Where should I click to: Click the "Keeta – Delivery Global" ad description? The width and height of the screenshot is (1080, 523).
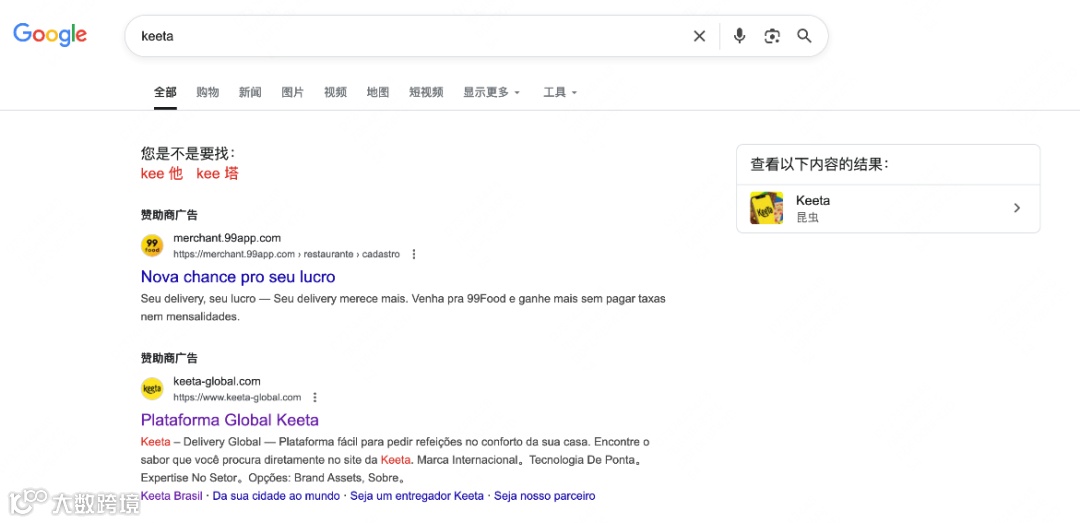coord(395,459)
